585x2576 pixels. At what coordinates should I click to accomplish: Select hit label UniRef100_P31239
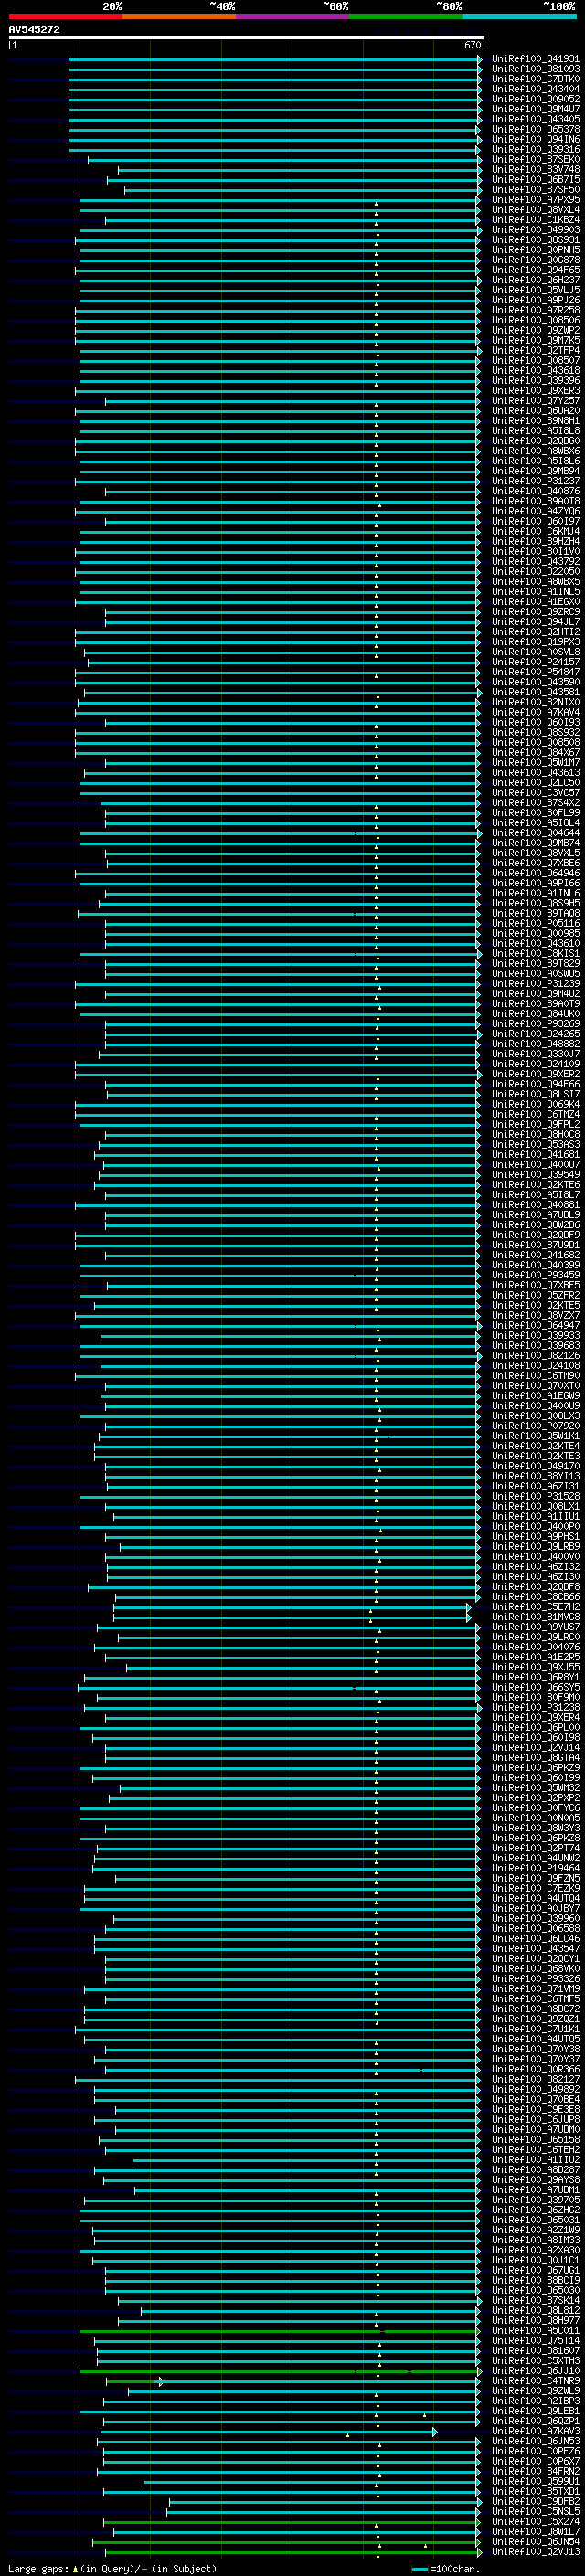(x=535, y=984)
